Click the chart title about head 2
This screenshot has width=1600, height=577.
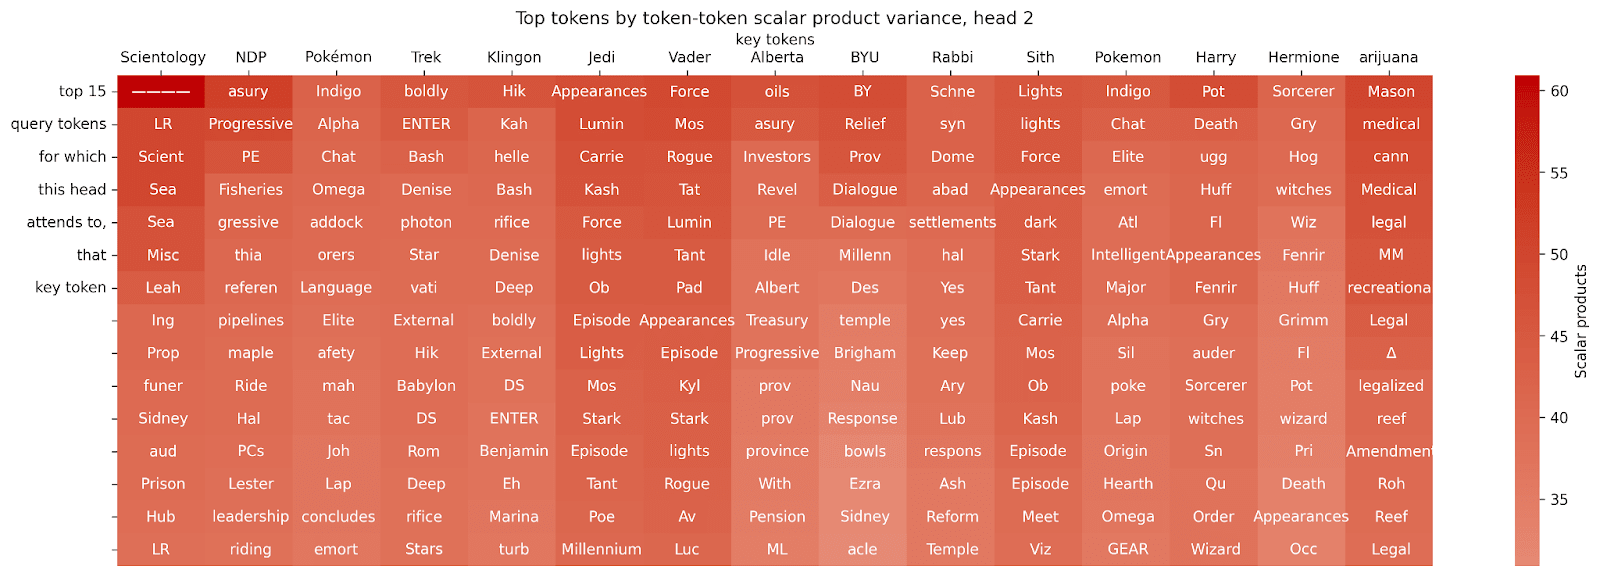(774, 18)
